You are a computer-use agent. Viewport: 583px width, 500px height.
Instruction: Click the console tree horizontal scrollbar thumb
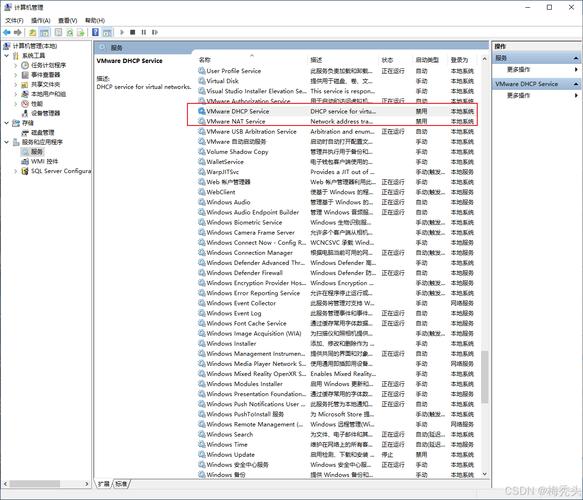35,484
